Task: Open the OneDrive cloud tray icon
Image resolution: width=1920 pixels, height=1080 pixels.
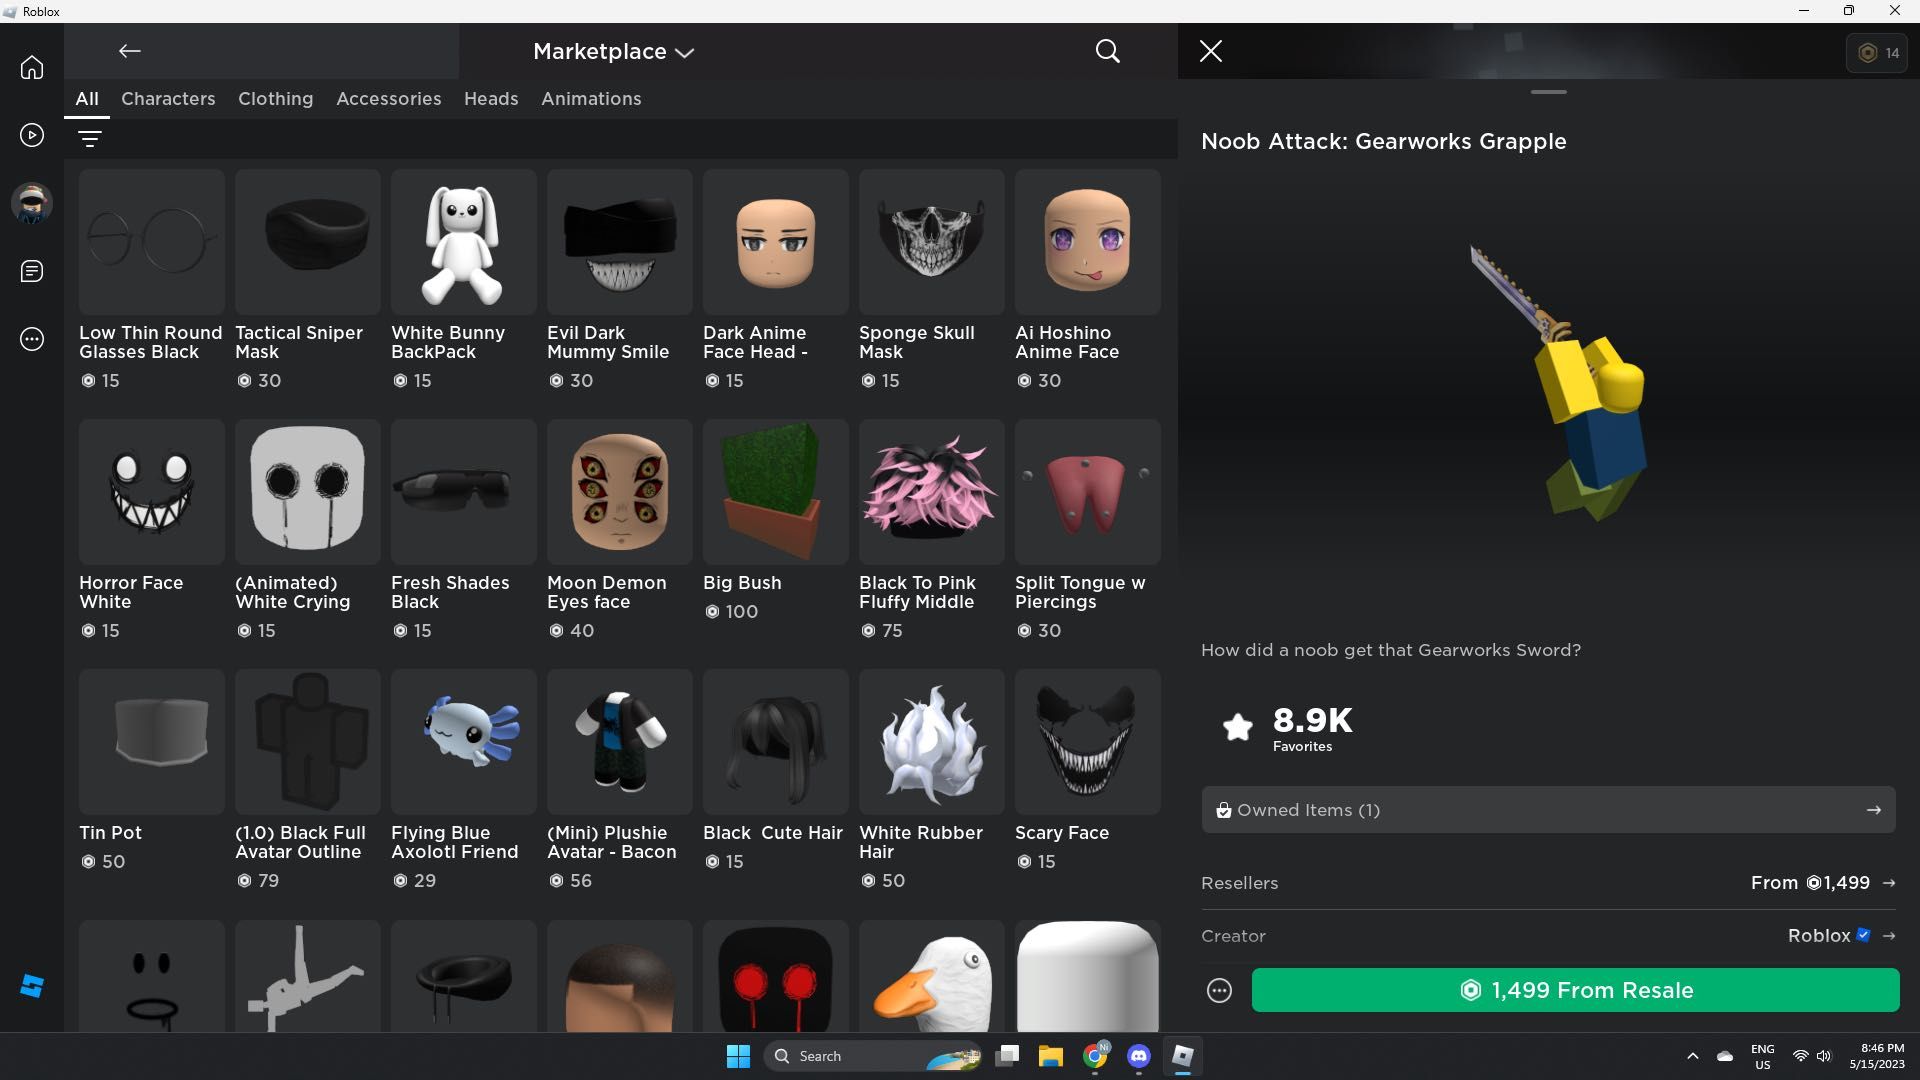Action: 1725,1056
